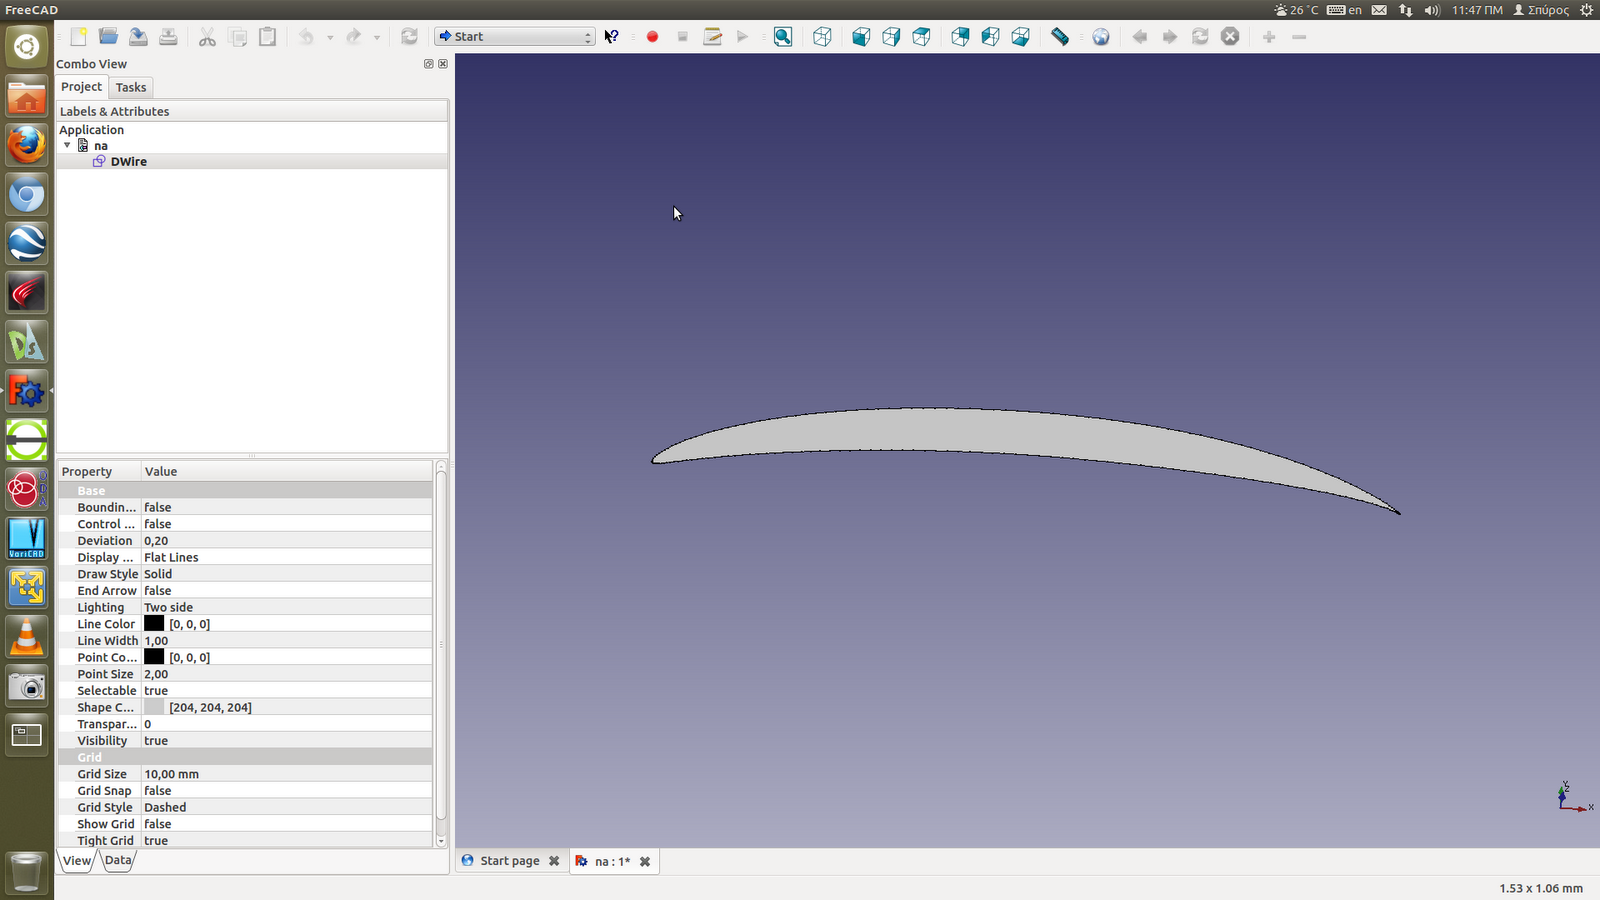Viewport: 1600px width, 900px height.
Task: Switch to the Tasks tab
Action: pos(130,87)
